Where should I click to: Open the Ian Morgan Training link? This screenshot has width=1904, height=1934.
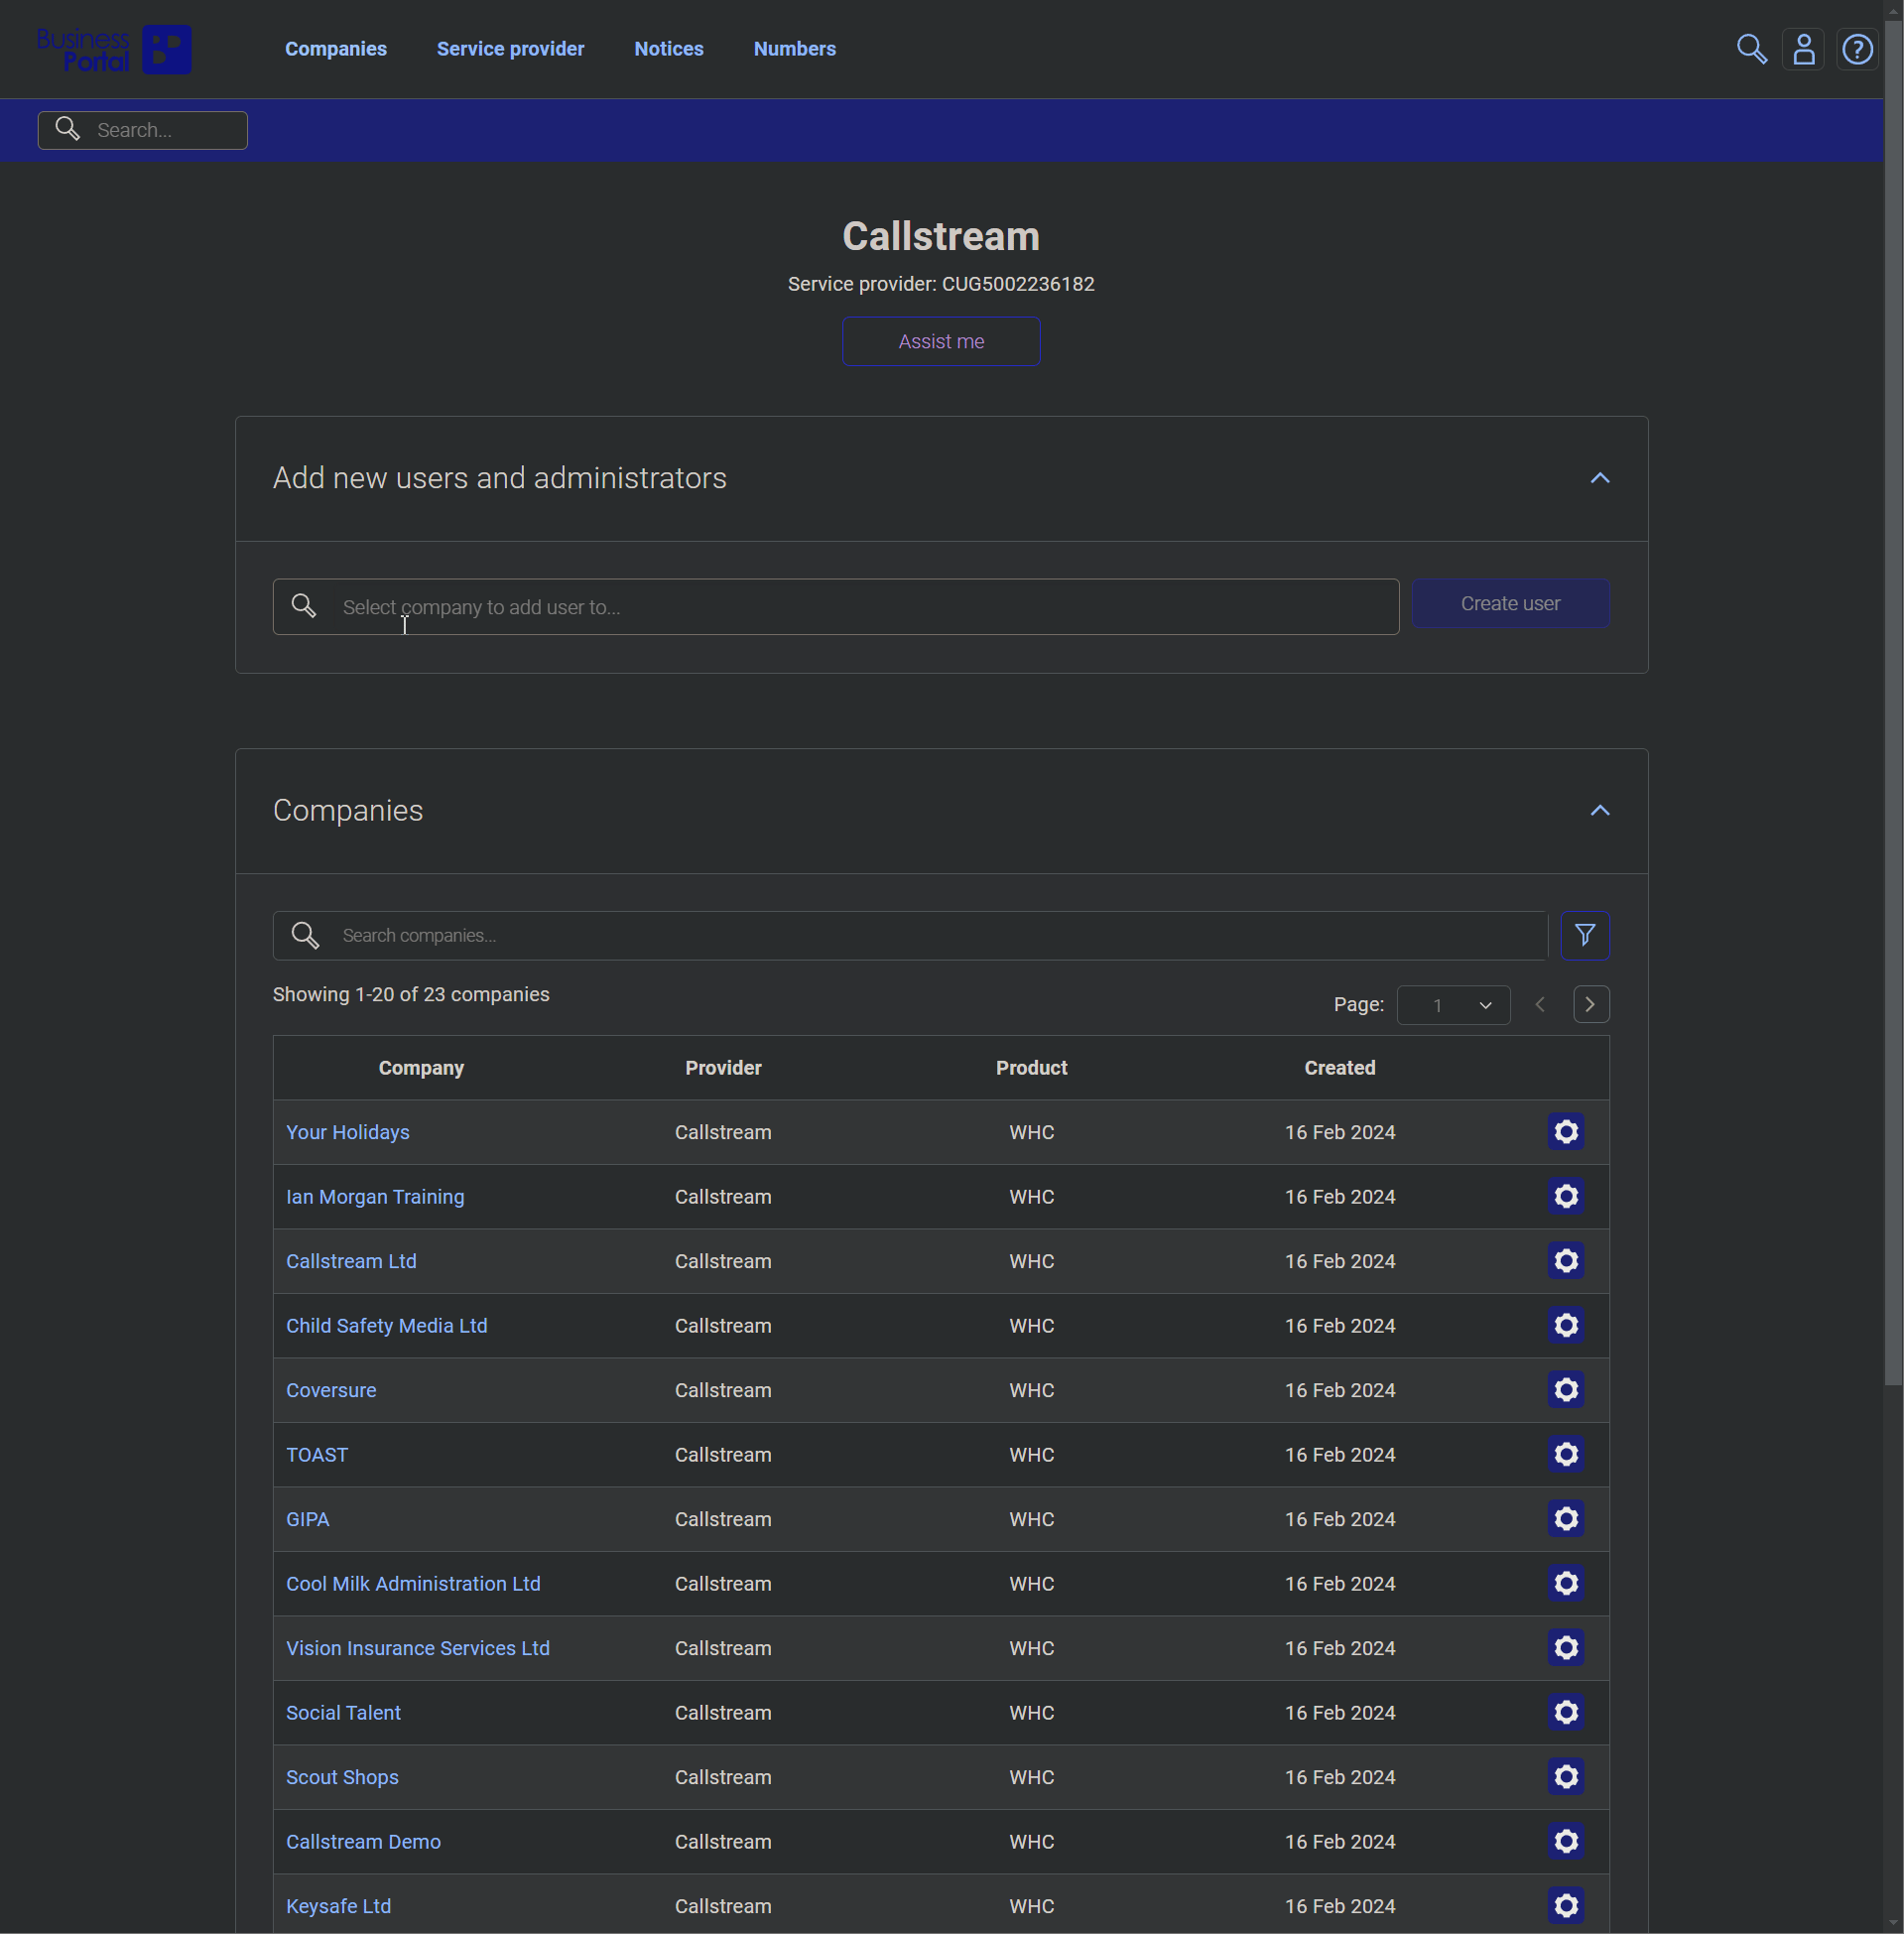coord(375,1196)
